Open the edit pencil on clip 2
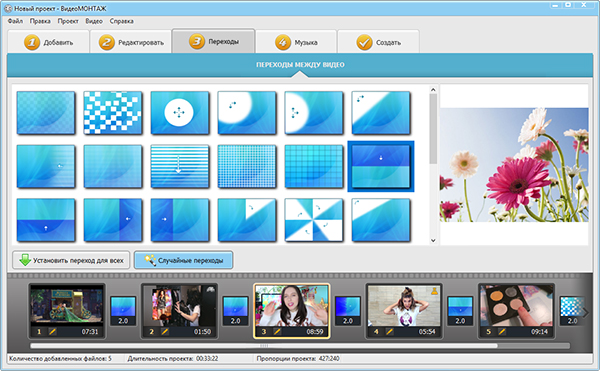This screenshot has height=371, width=600. [x=165, y=332]
